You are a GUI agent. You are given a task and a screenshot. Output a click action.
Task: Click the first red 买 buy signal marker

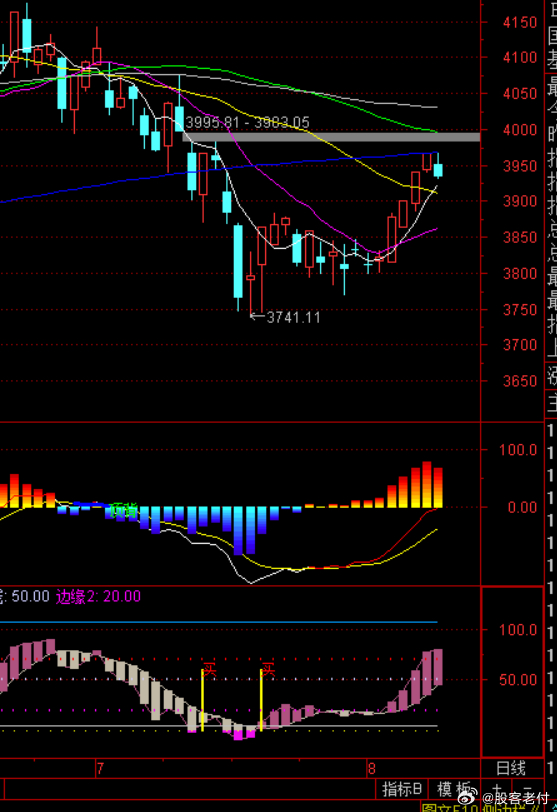(x=209, y=669)
